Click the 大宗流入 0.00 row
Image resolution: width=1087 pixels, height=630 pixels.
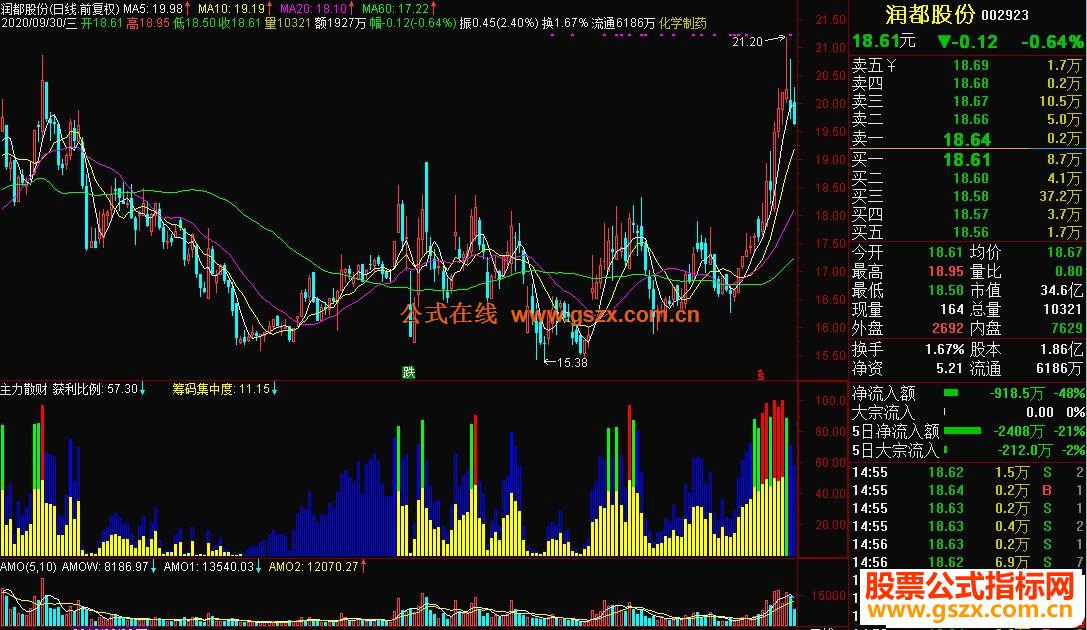[968, 412]
